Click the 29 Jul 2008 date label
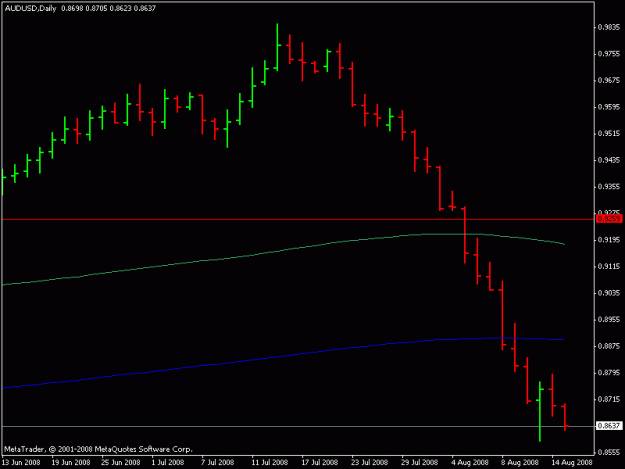Viewport: 625px width, 469px height. coord(420,463)
